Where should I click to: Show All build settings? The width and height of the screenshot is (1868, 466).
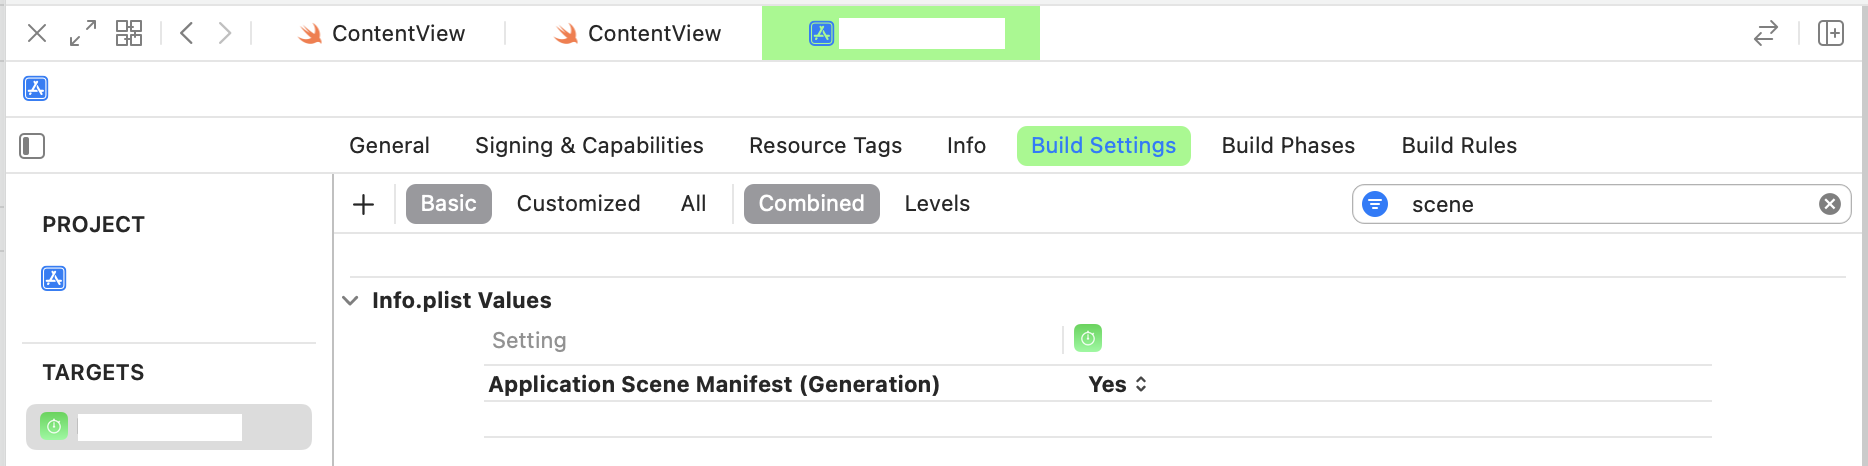(x=693, y=204)
